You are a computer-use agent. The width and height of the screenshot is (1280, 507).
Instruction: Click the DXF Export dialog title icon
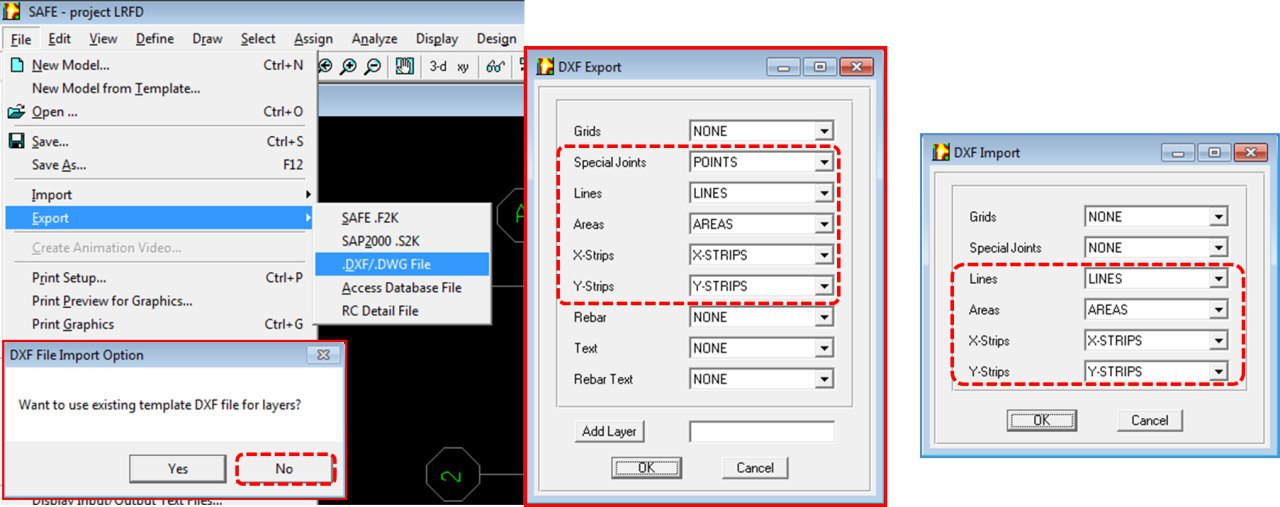tap(546, 67)
